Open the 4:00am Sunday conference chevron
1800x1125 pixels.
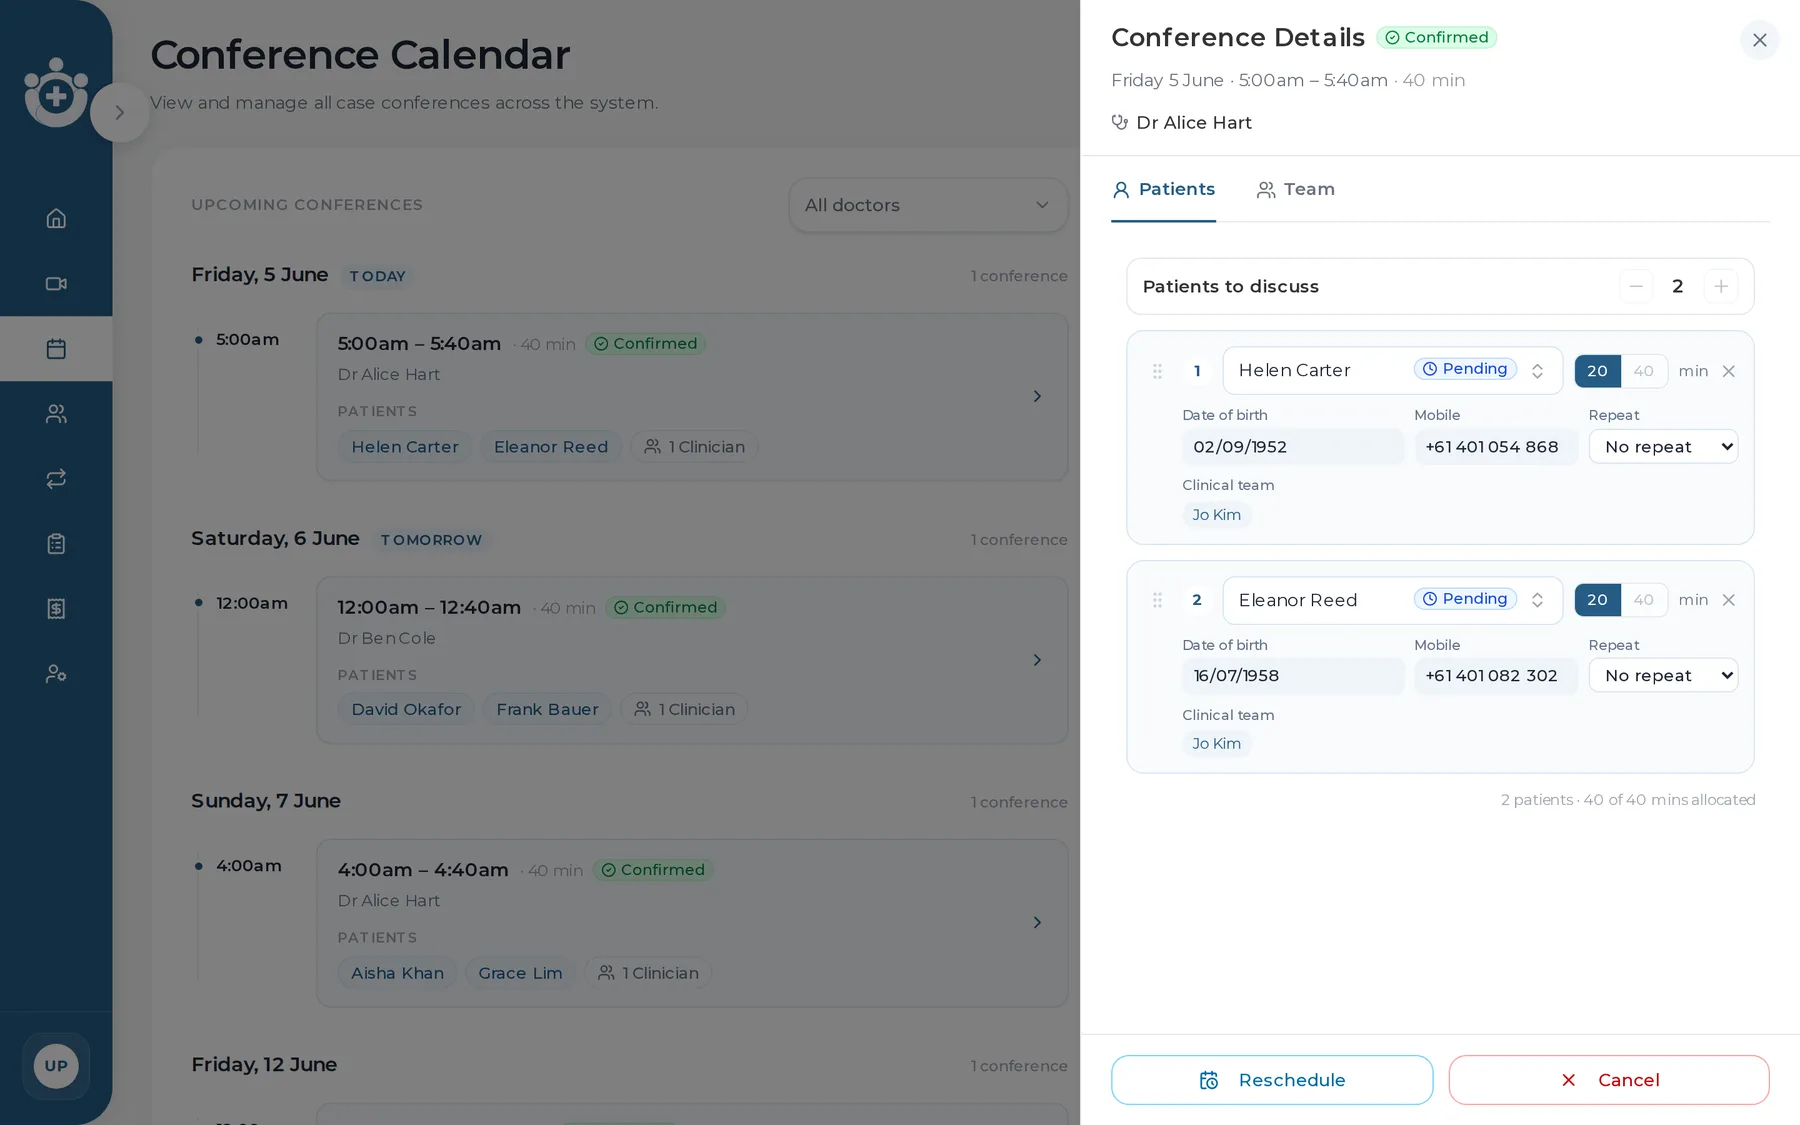[1037, 922]
